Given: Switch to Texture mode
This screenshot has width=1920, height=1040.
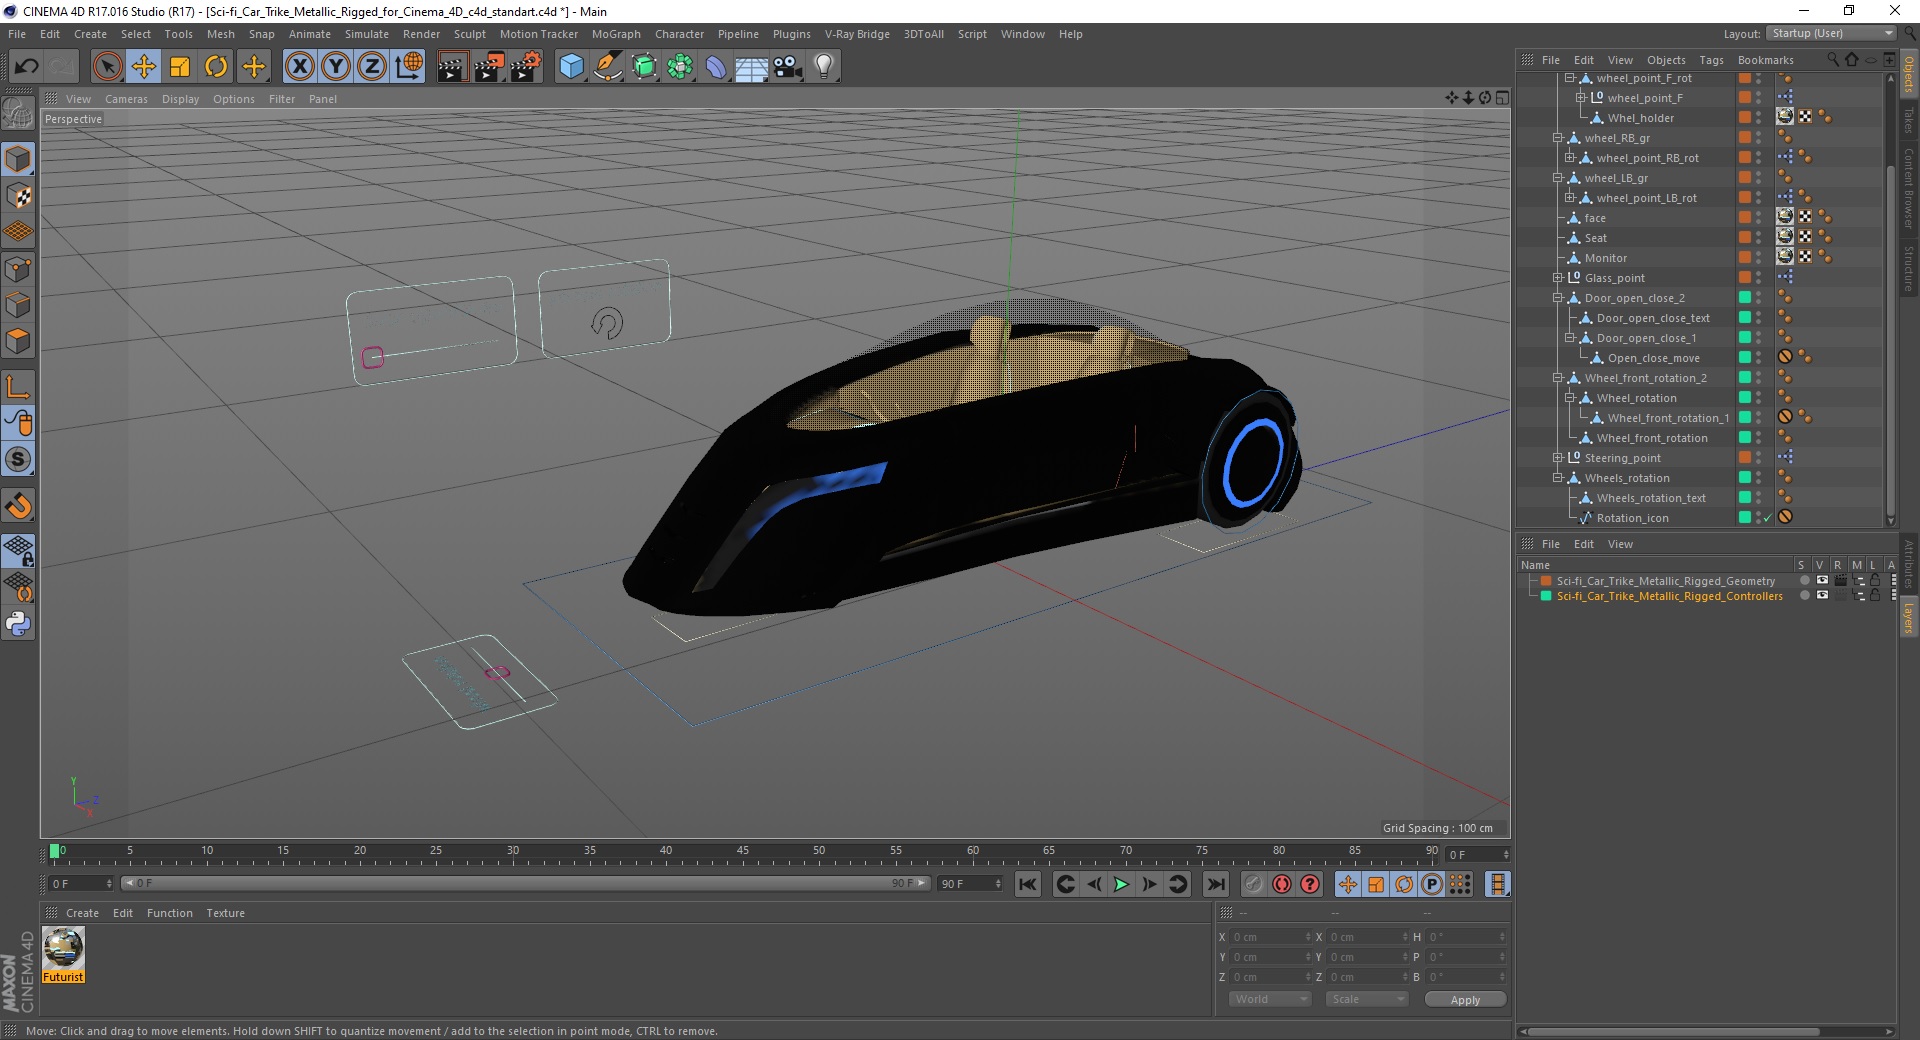Looking at the screenshot, I should (x=18, y=196).
